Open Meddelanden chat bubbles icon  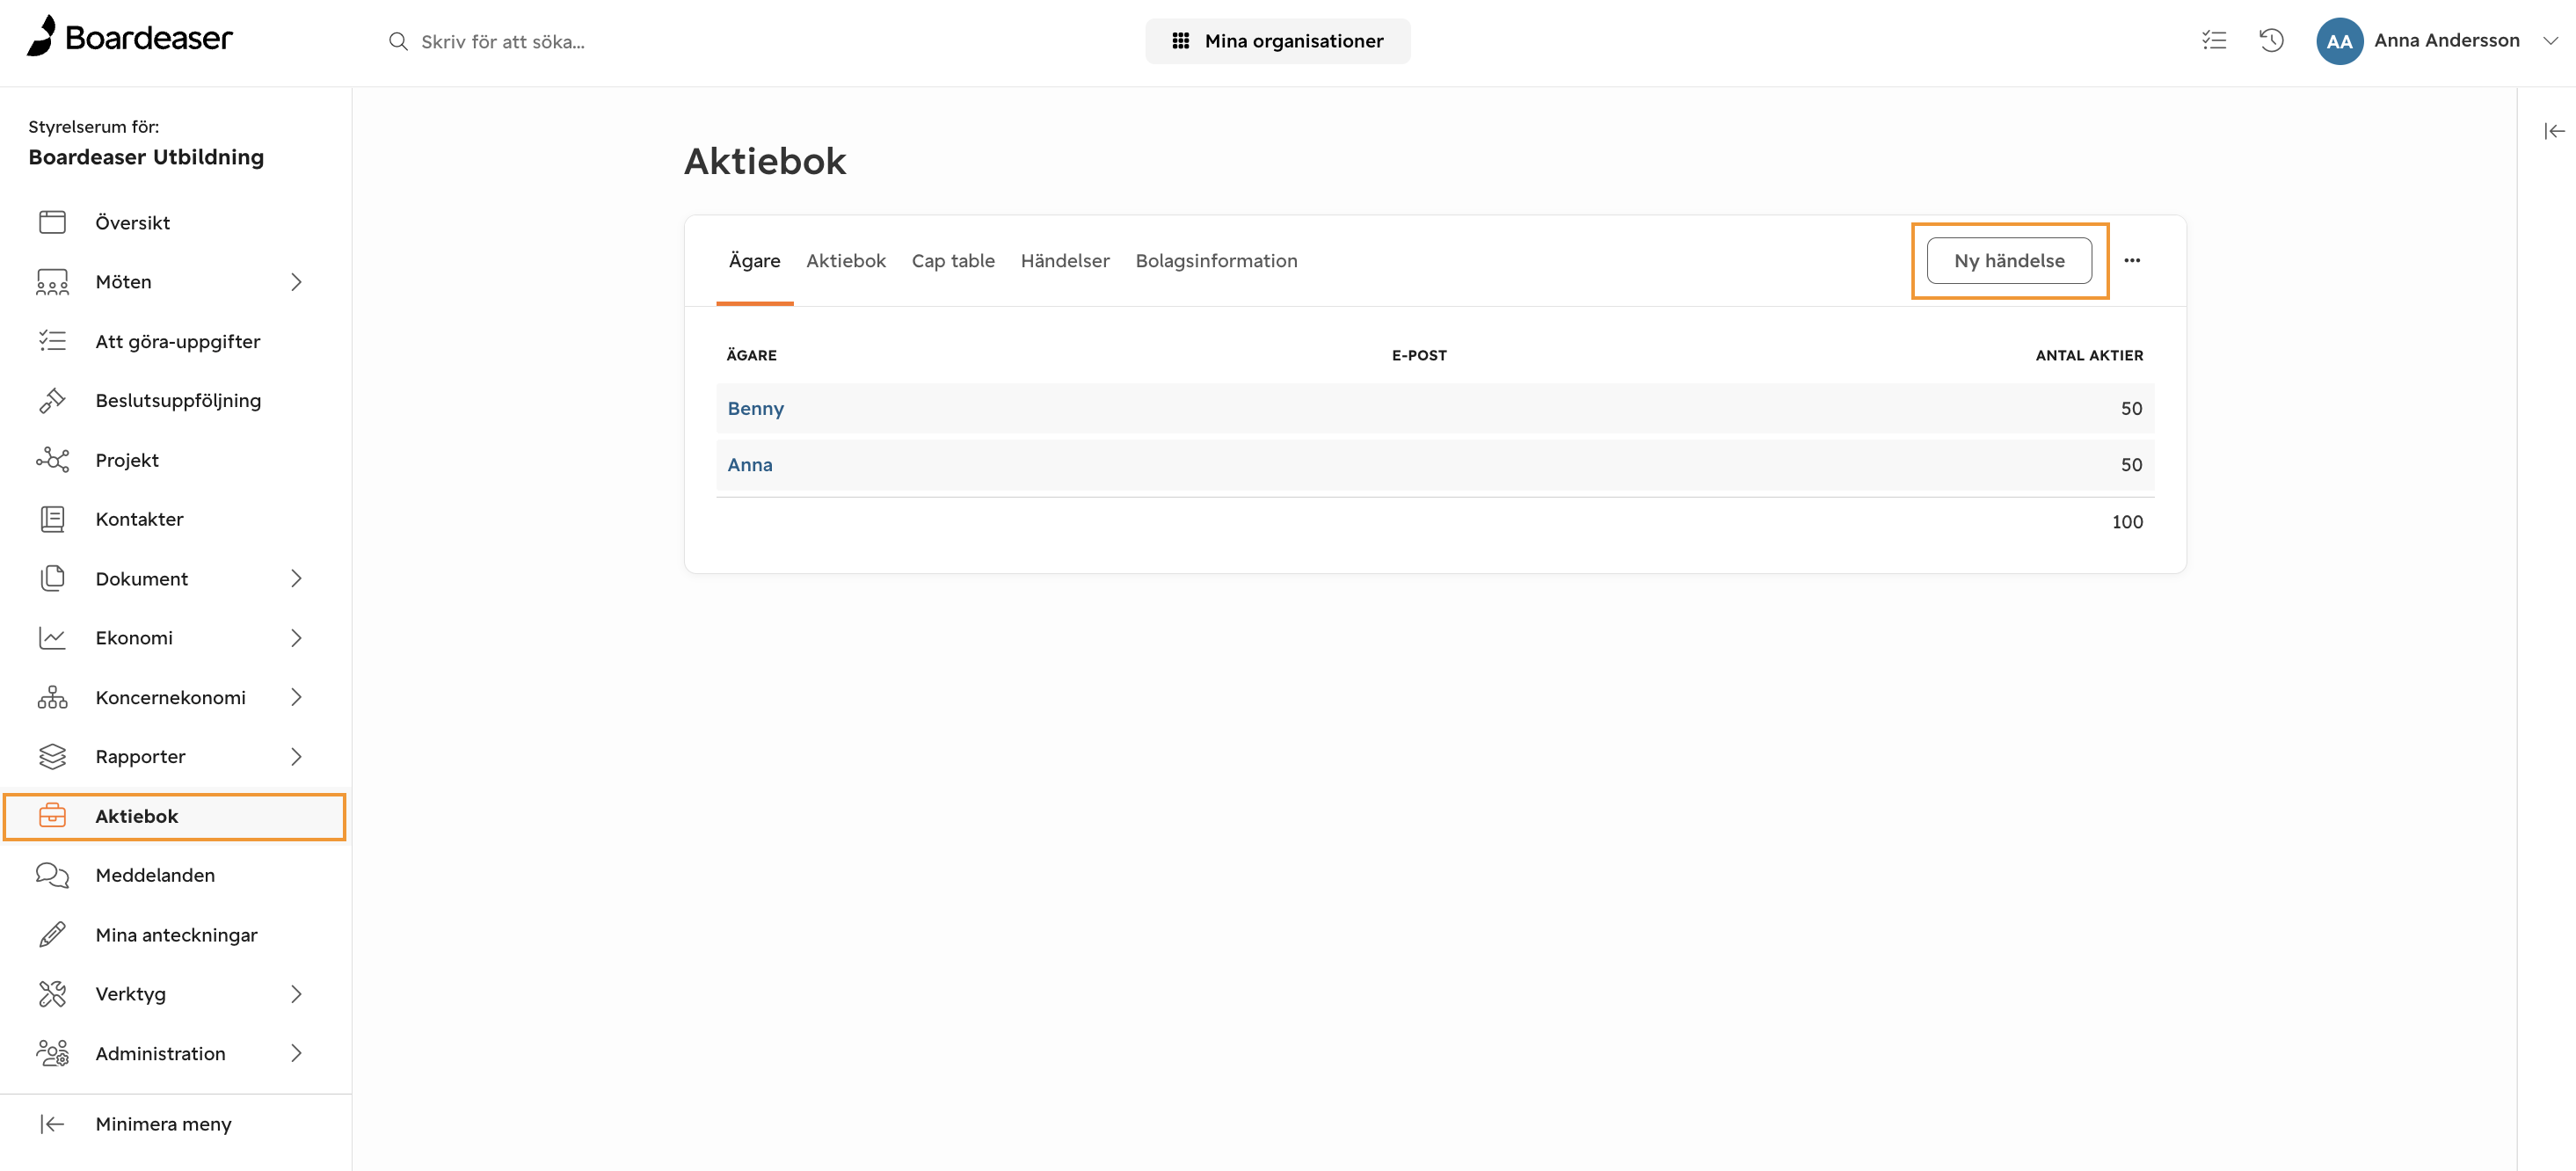pyautogui.click(x=52, y=875)
